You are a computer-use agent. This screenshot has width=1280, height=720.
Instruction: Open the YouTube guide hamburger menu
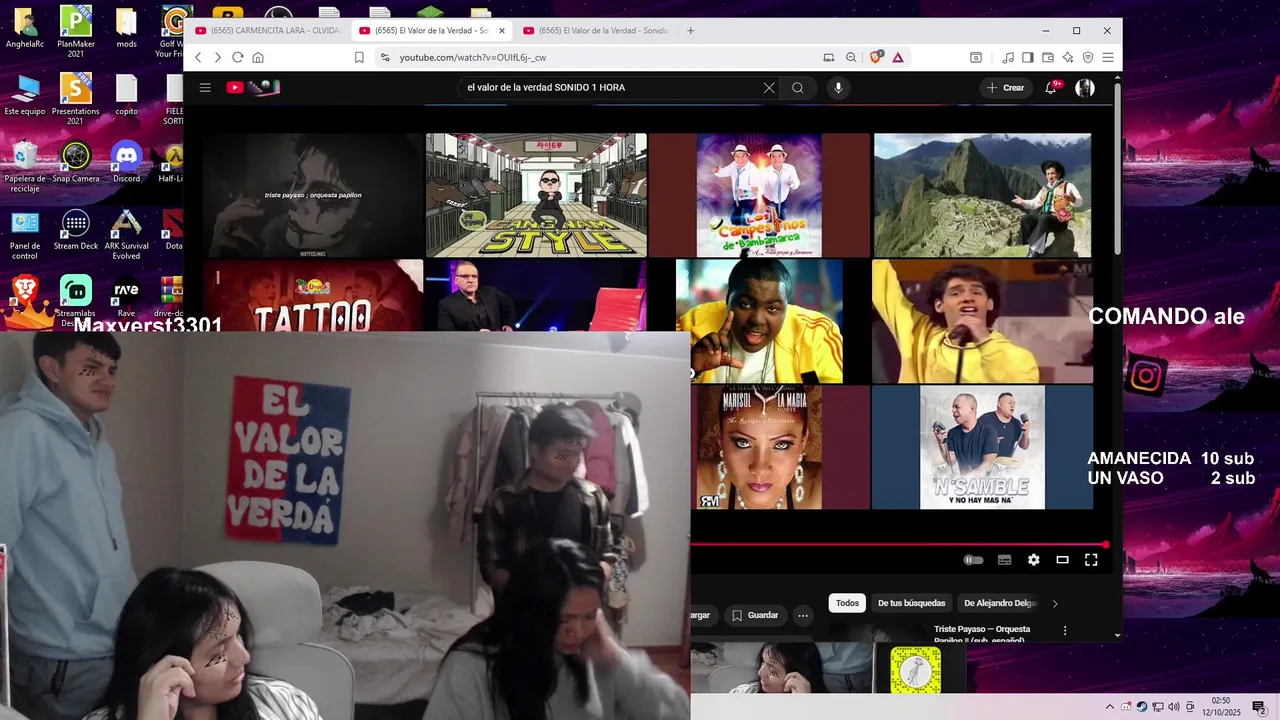click(205, 88)
